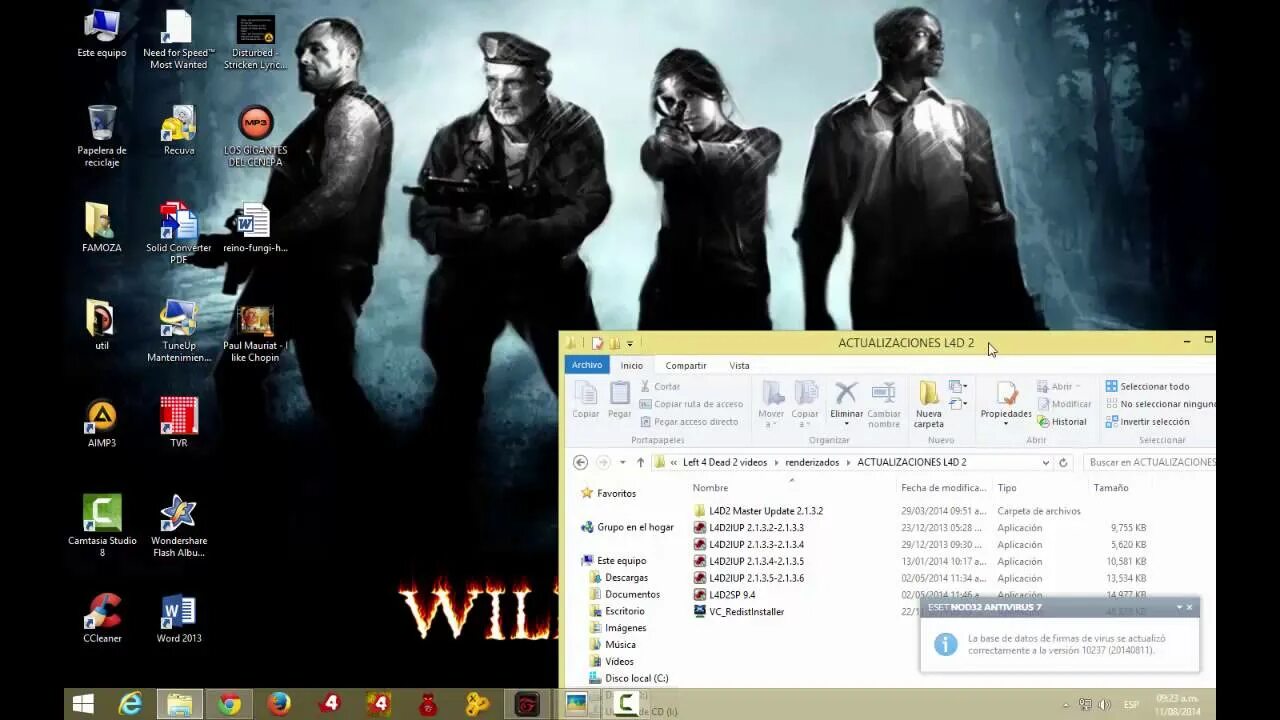The height and width of the screenshot is (720, 1280).
Task: Open Word 2013 from desktop
Action: 179,618
